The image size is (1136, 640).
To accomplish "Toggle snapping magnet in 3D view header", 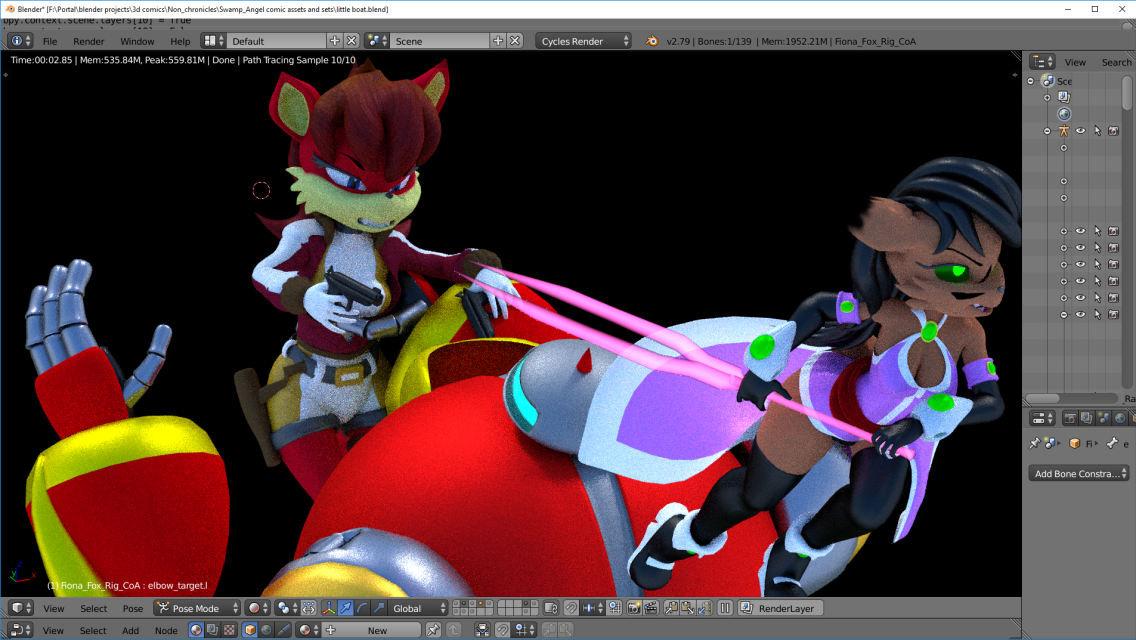I will 571,608.
